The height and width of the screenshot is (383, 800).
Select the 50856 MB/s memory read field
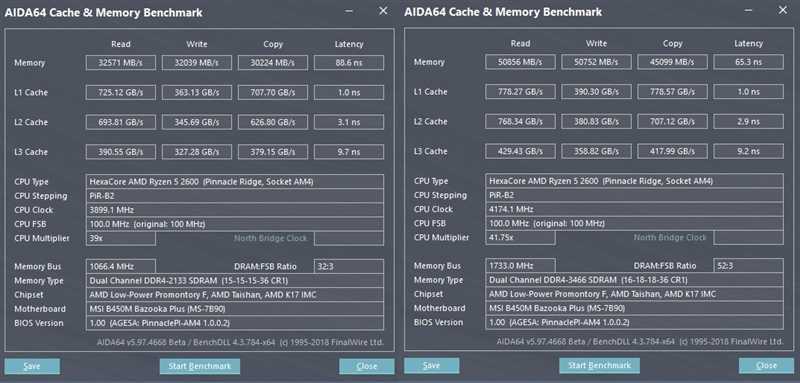point(520,62)
